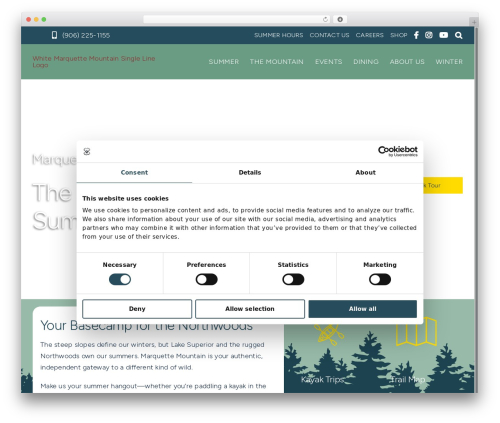Toggle the Necessary cookies switch

click(120, 279)
